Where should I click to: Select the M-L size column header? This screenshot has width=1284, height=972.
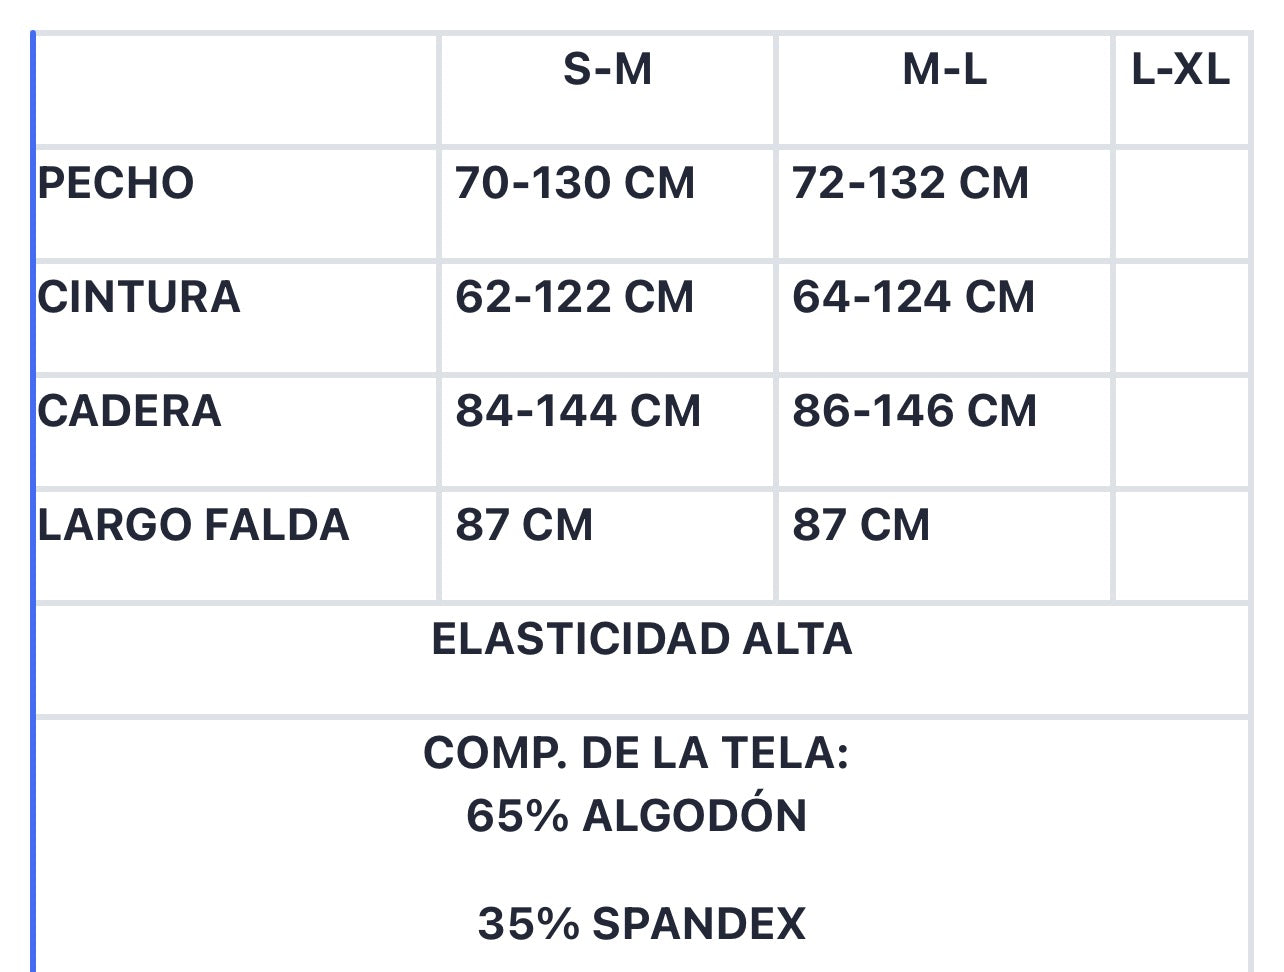(x=944, y=70)
